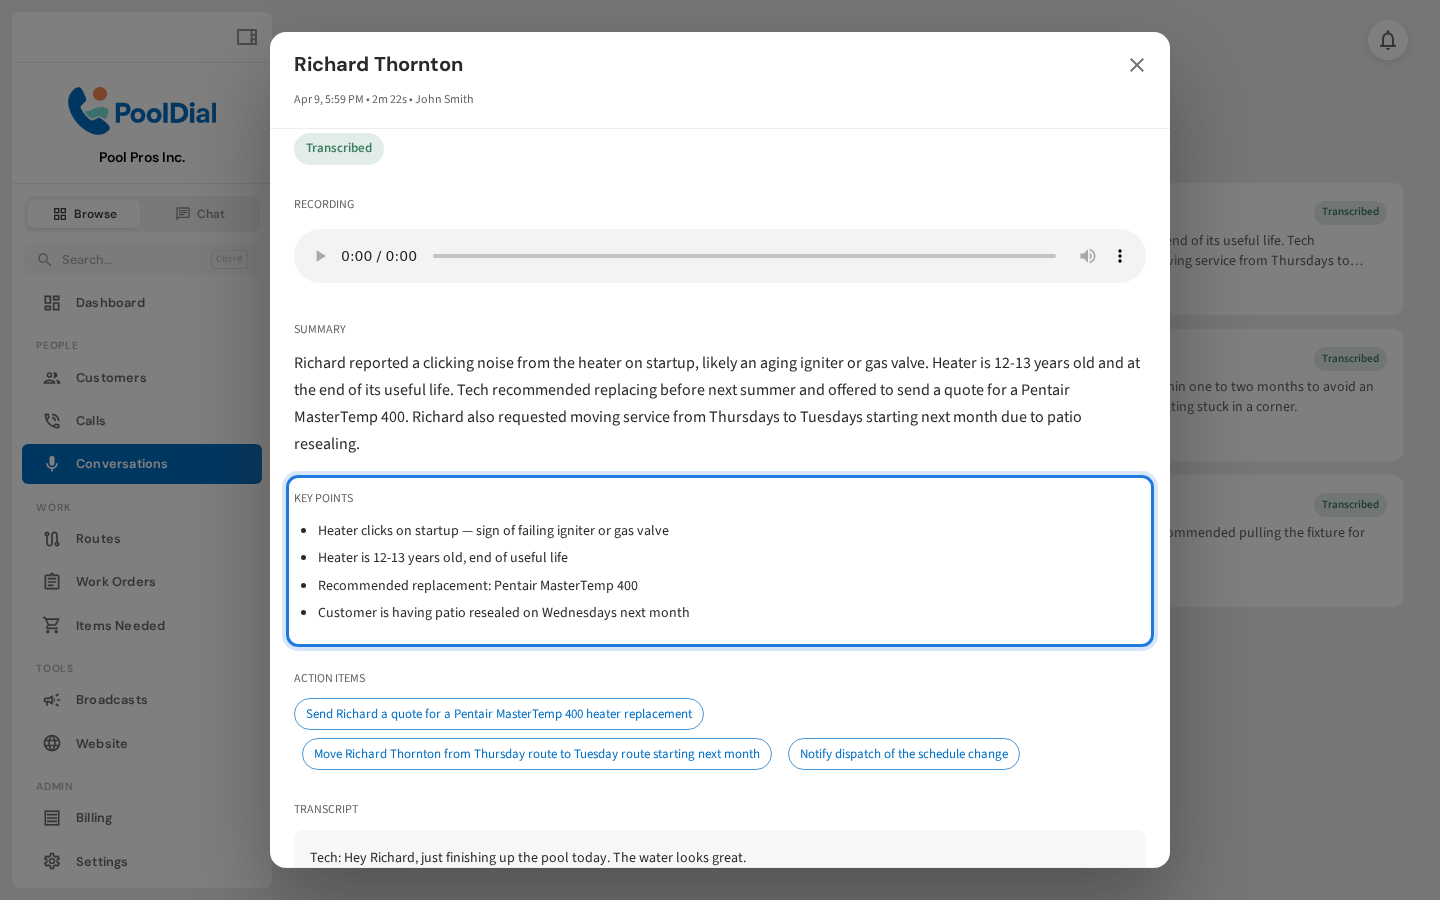
Task: Open the Work Orders section
Action: pos(113,581)
